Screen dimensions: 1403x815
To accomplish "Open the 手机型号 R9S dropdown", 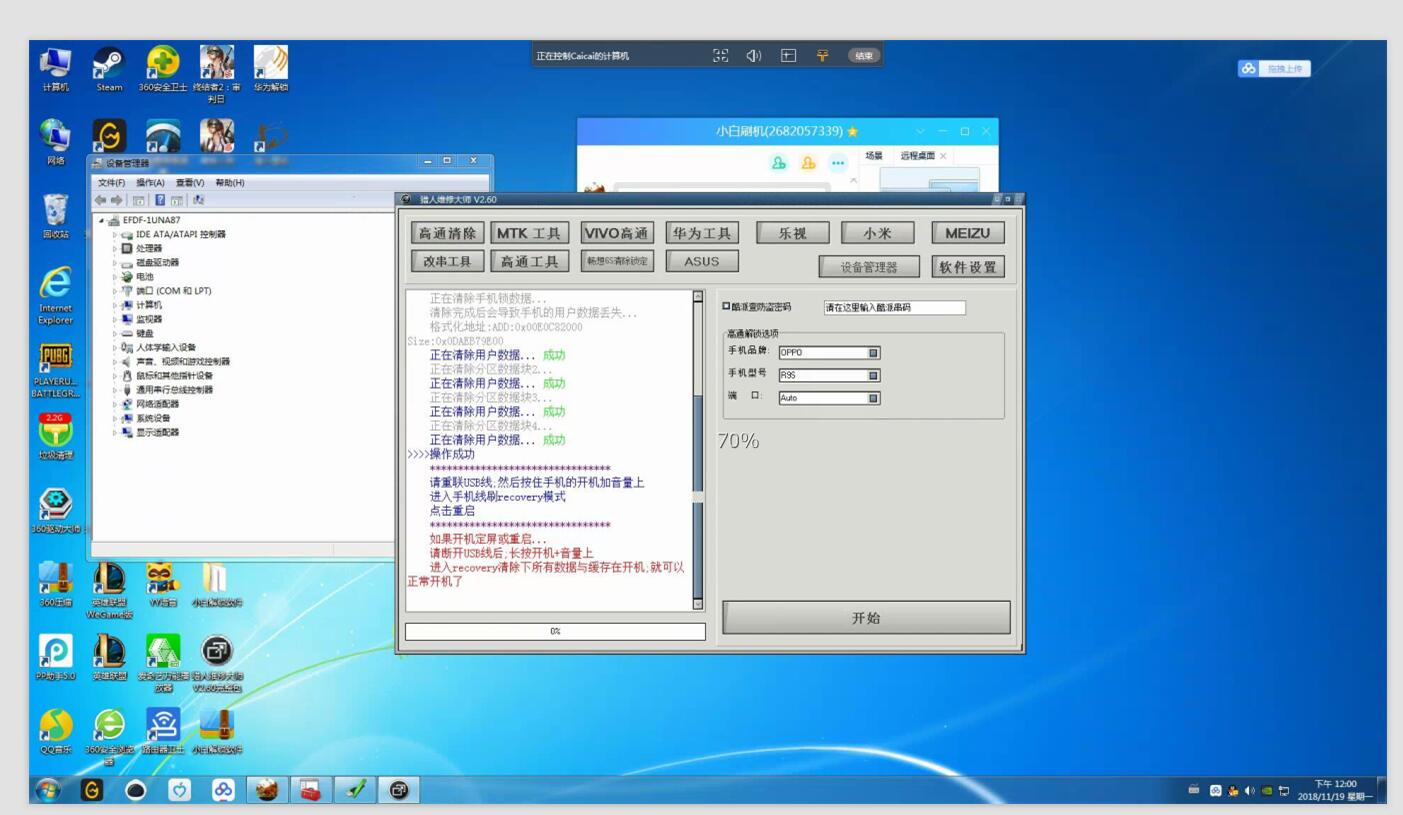I will click(x=829, y=375).
